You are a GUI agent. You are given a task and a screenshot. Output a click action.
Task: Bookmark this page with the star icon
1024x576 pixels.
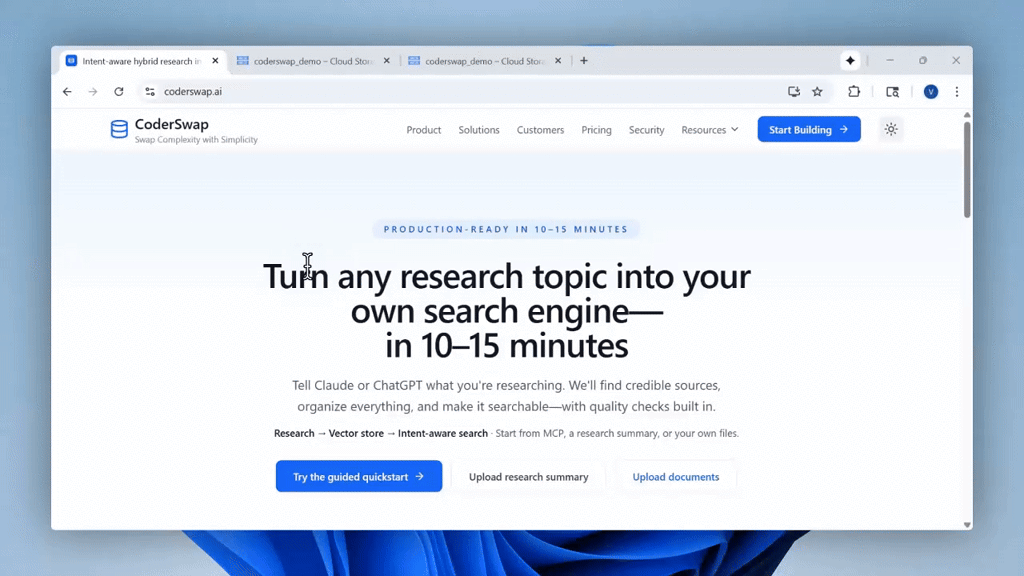[x=817, y=91]
